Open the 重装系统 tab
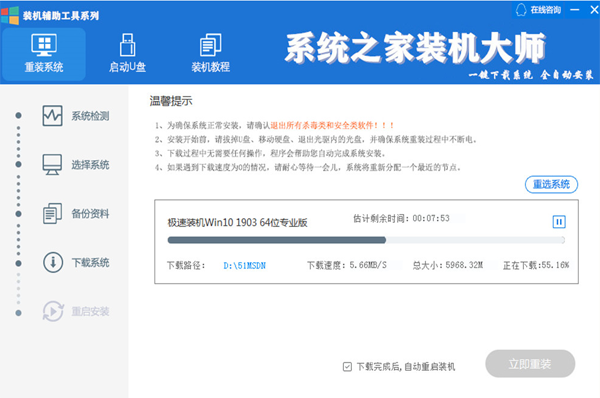The width and height of the screenshot is (600, 398). click(x=44, y=54)
